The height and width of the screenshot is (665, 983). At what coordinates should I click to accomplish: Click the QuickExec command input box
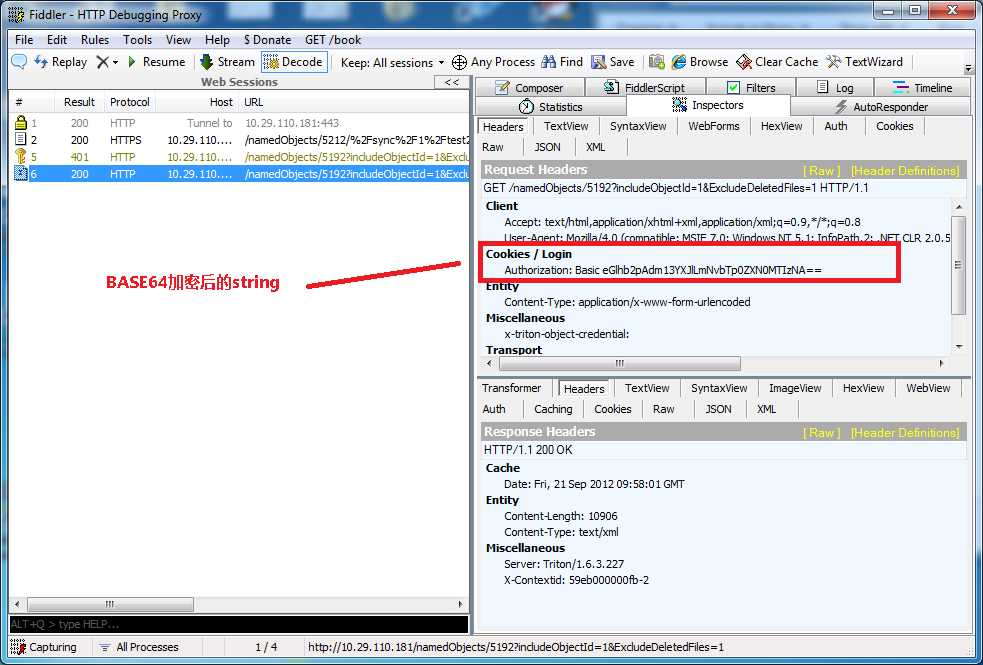[x=238, y=624]
